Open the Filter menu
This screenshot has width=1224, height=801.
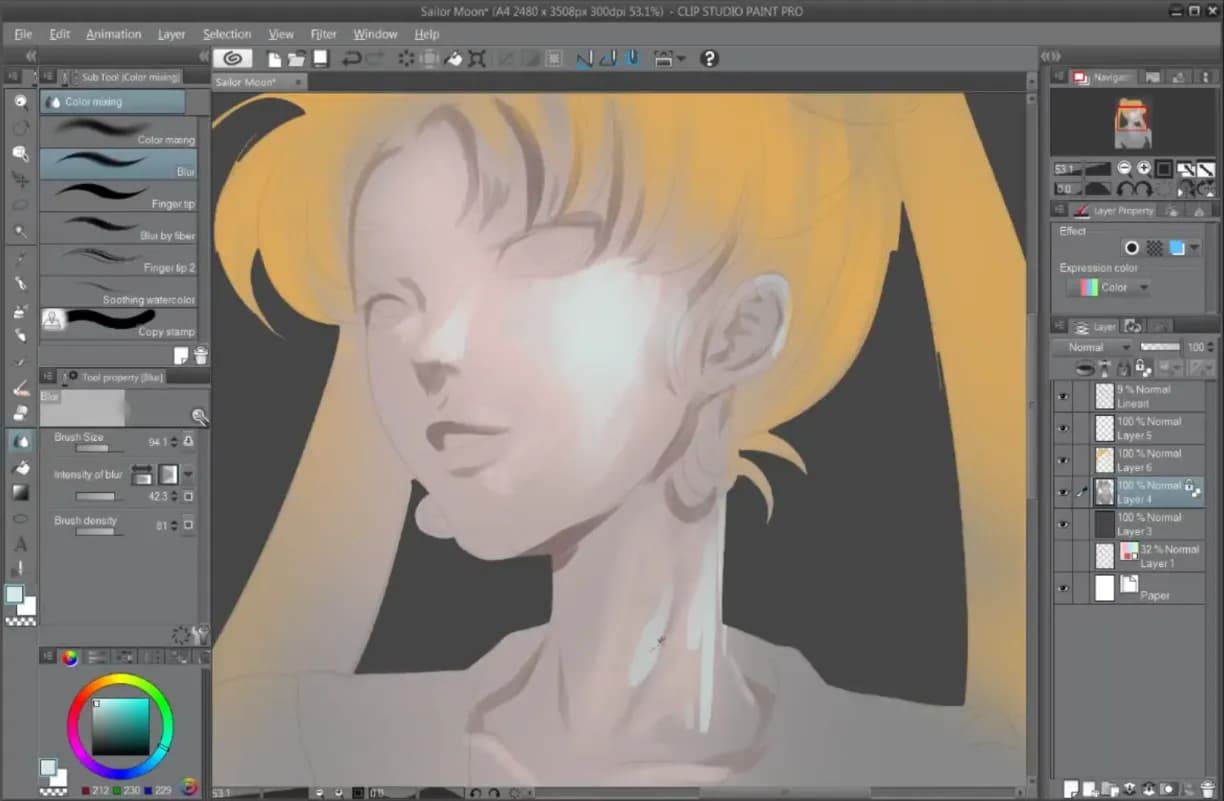point(323,34)
